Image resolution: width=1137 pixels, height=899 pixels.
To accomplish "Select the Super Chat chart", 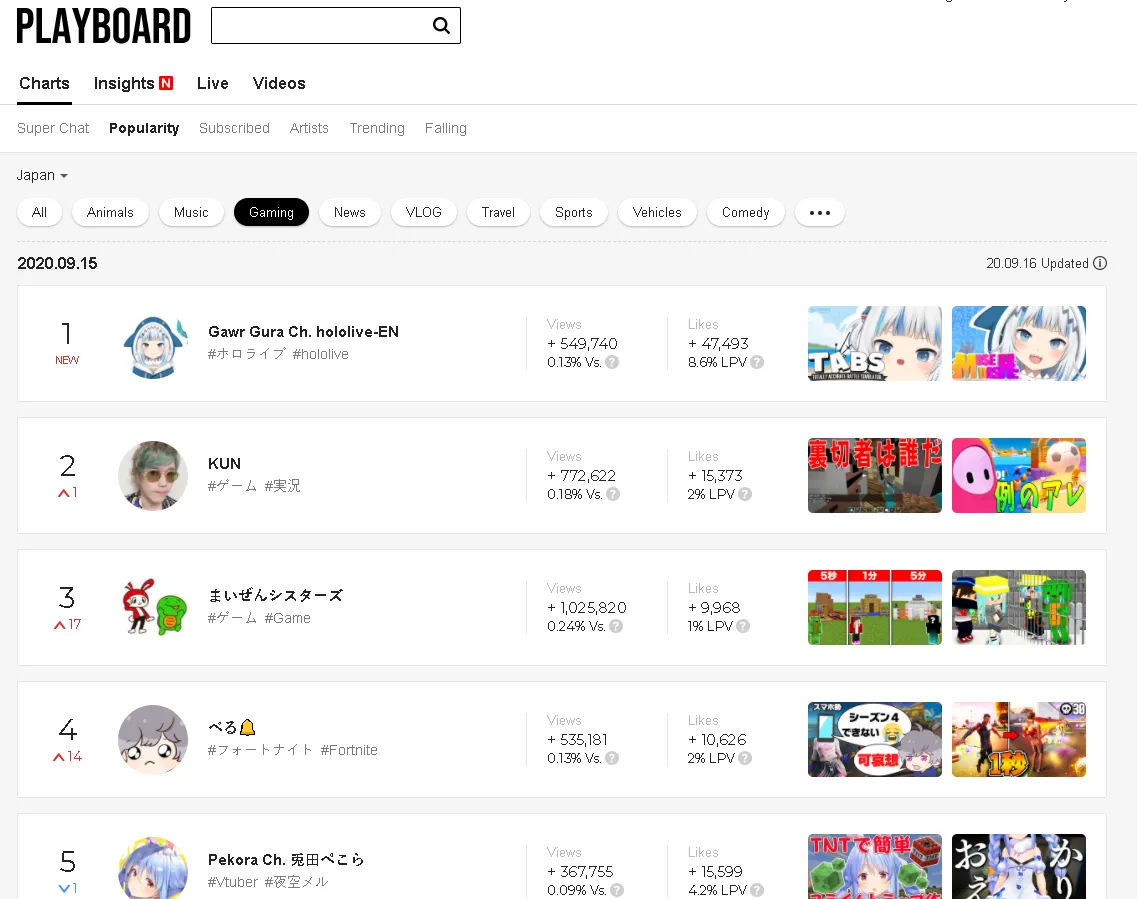I will tap(53, 128).
